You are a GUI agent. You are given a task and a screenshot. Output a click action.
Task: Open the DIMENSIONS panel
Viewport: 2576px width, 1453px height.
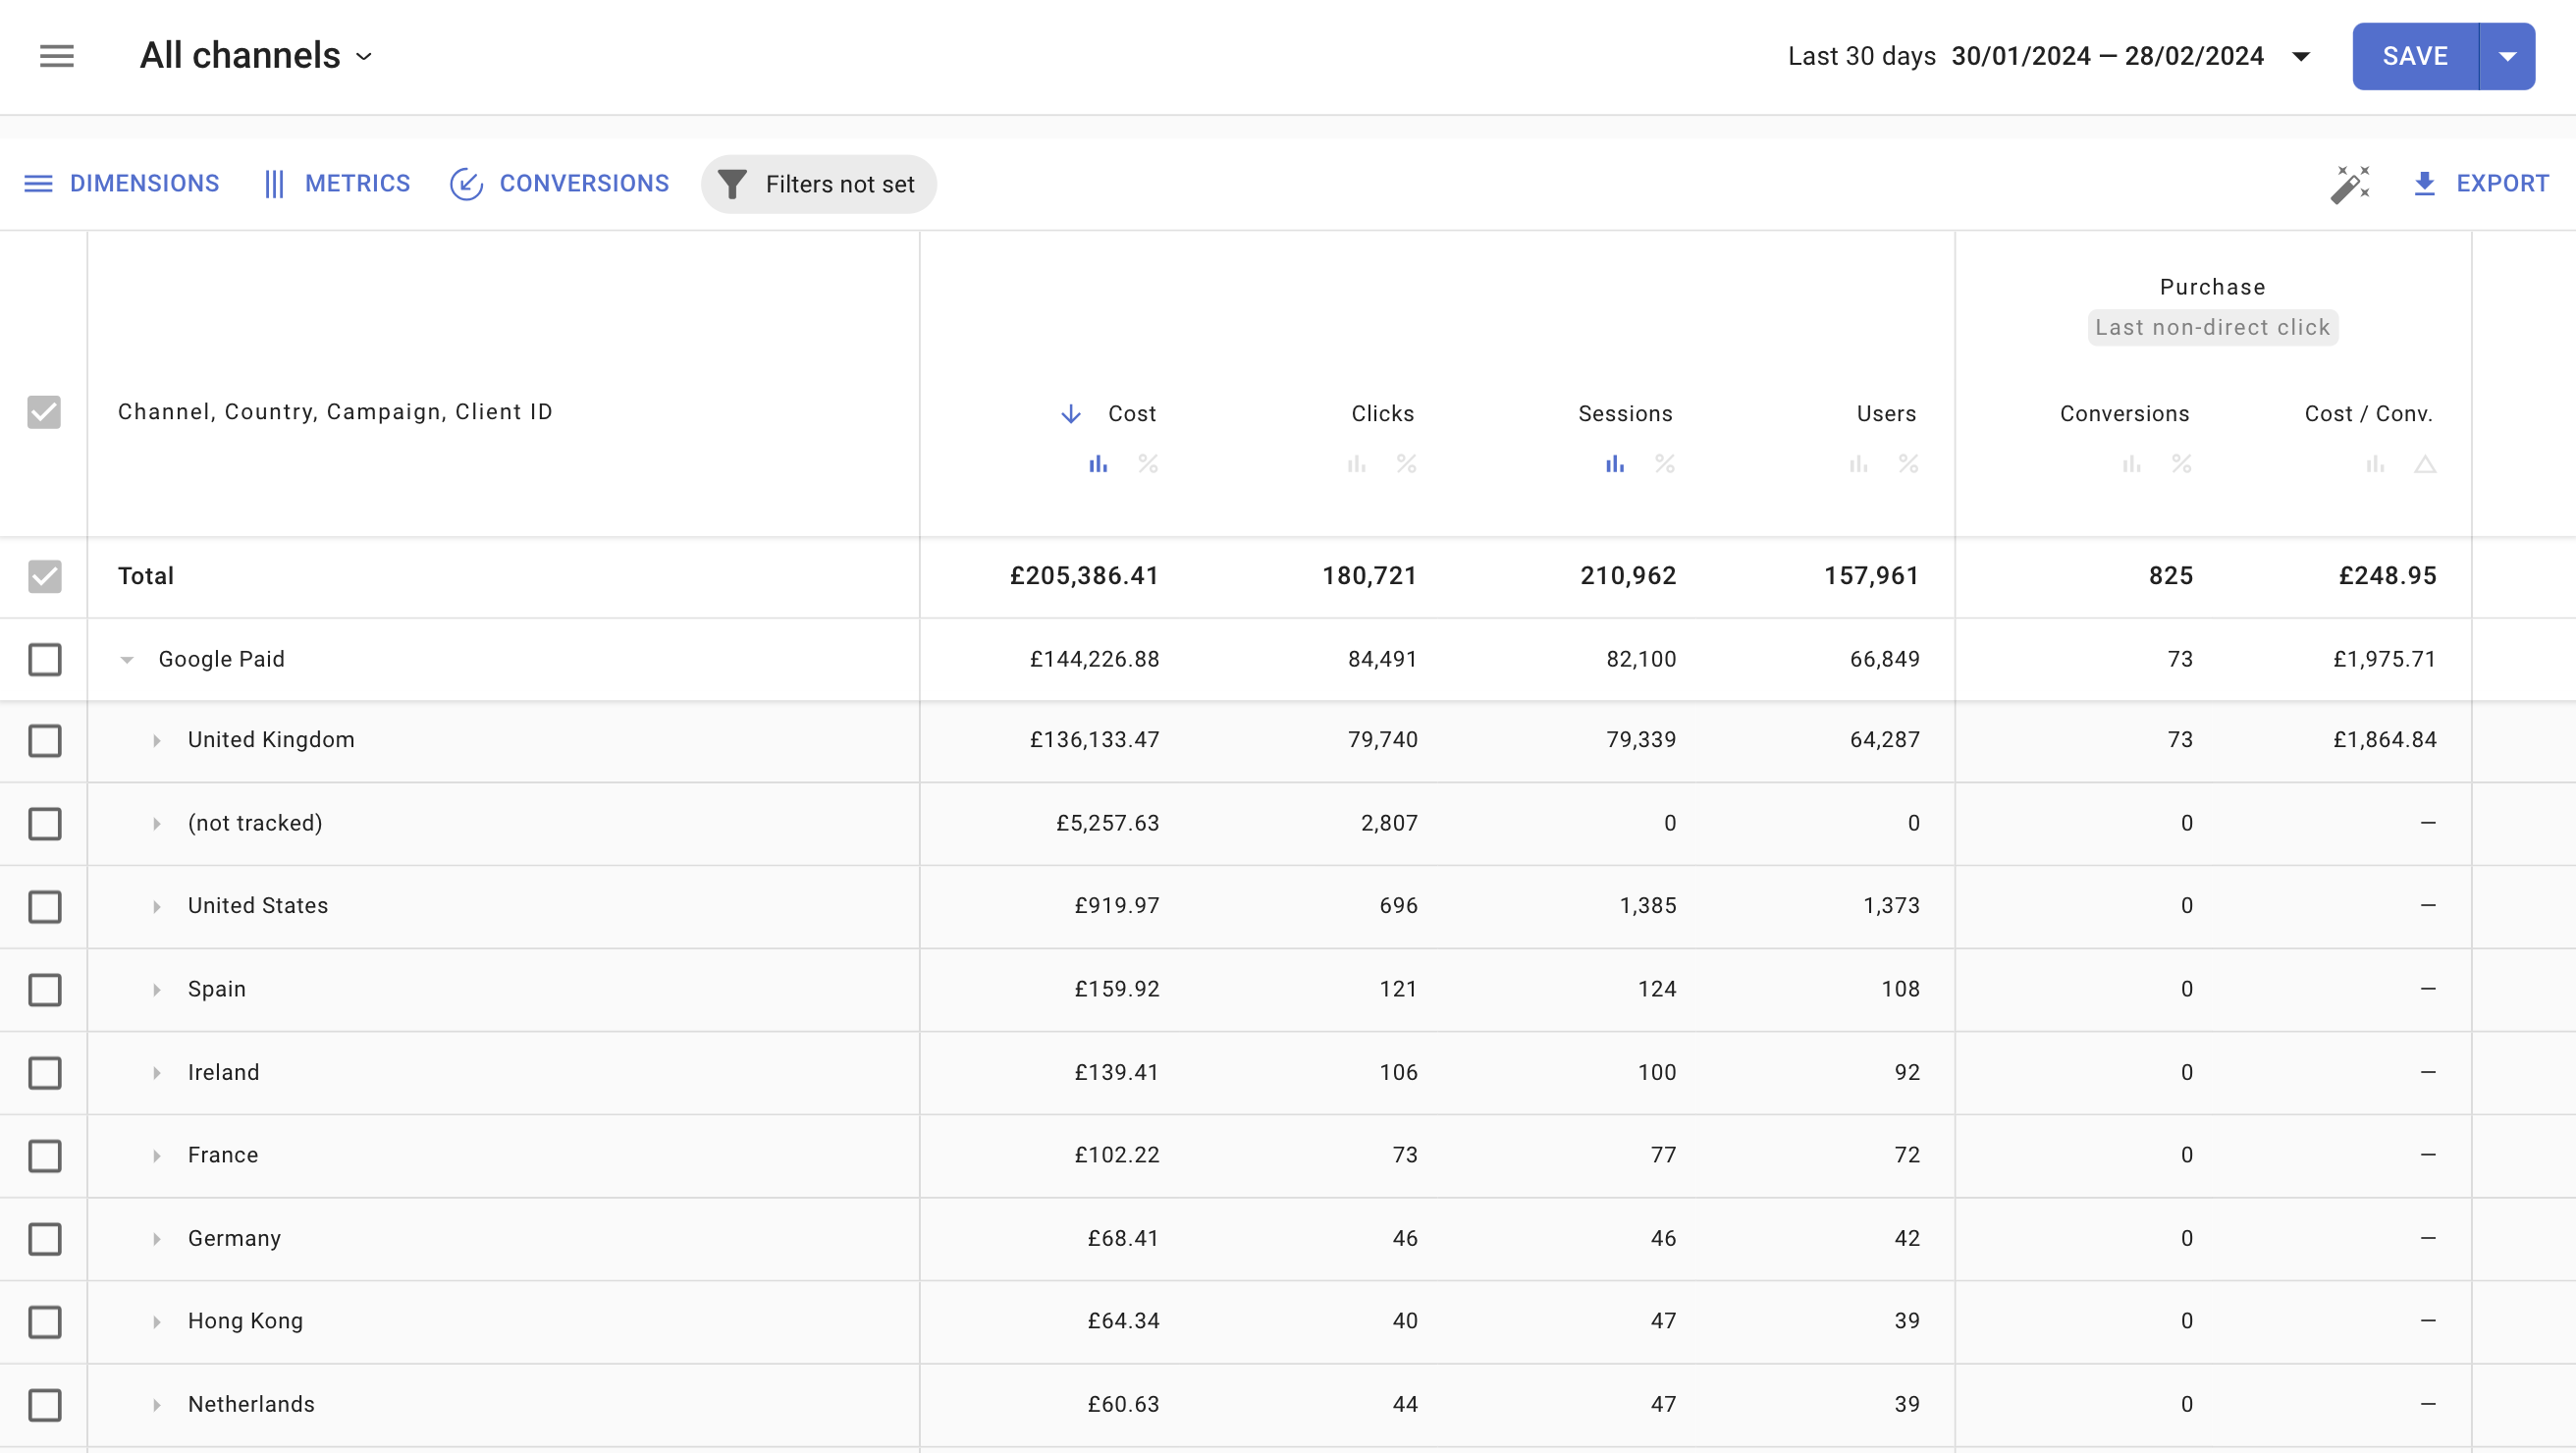(x=144, y=183)
